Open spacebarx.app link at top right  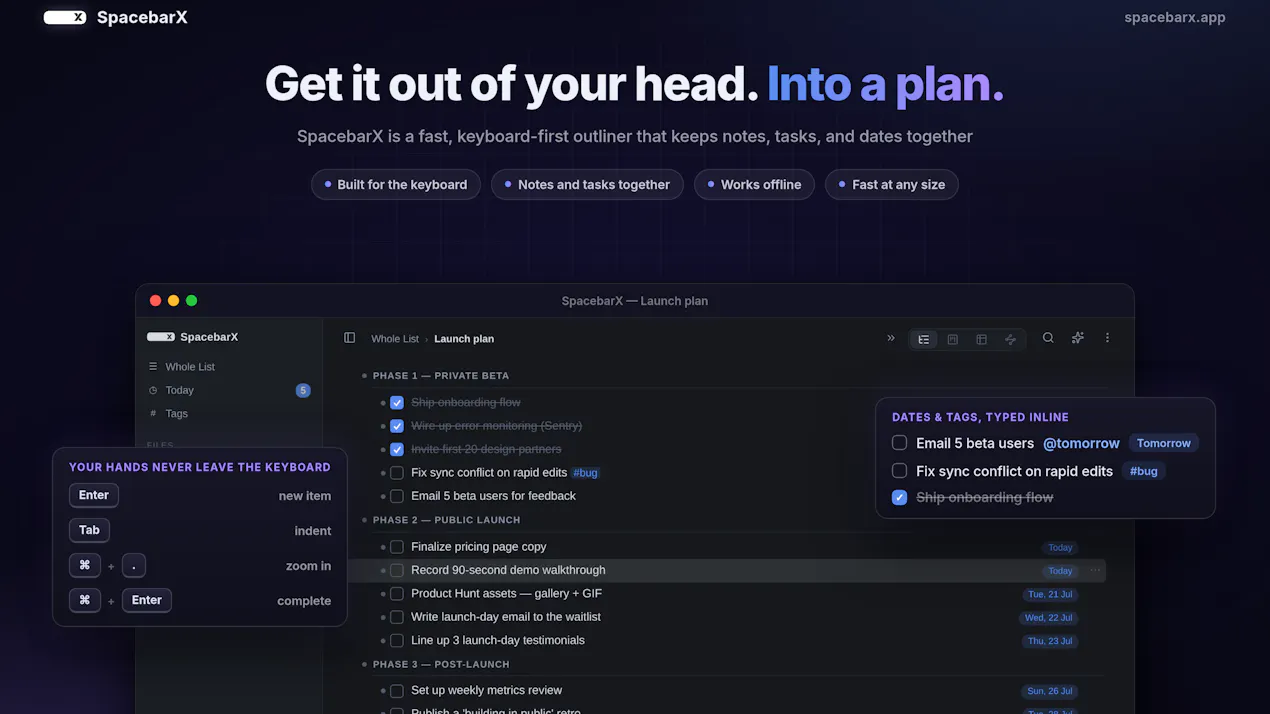[x=1174, y=17]
